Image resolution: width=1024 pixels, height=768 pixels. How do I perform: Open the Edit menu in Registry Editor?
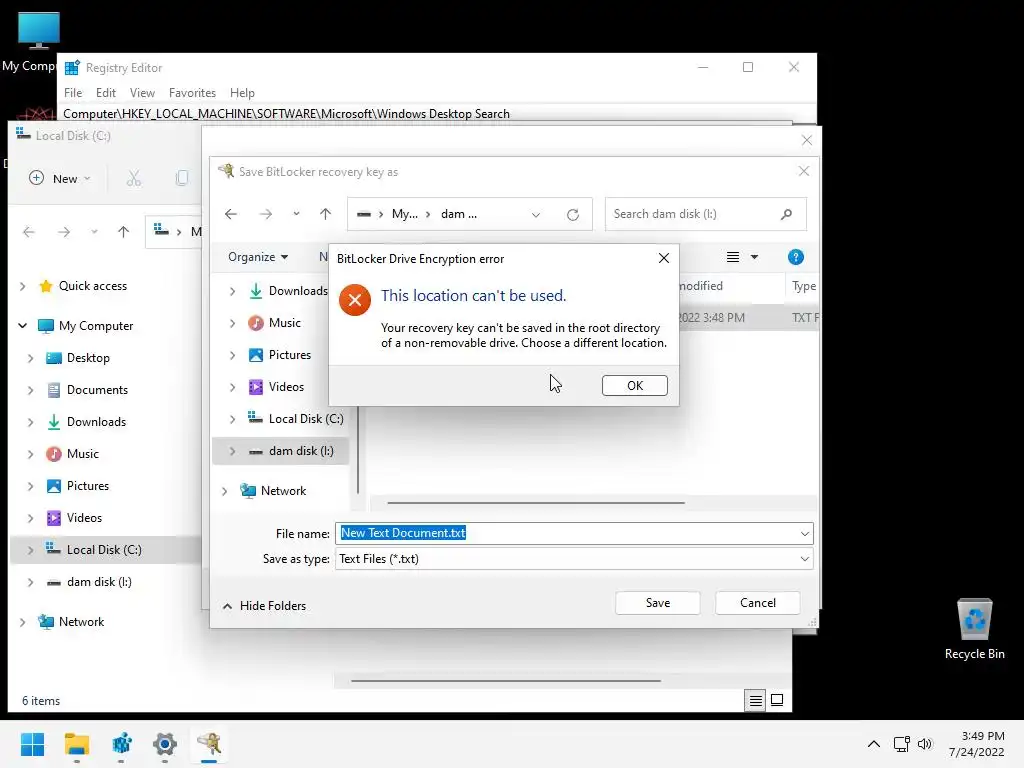[106, 93]
